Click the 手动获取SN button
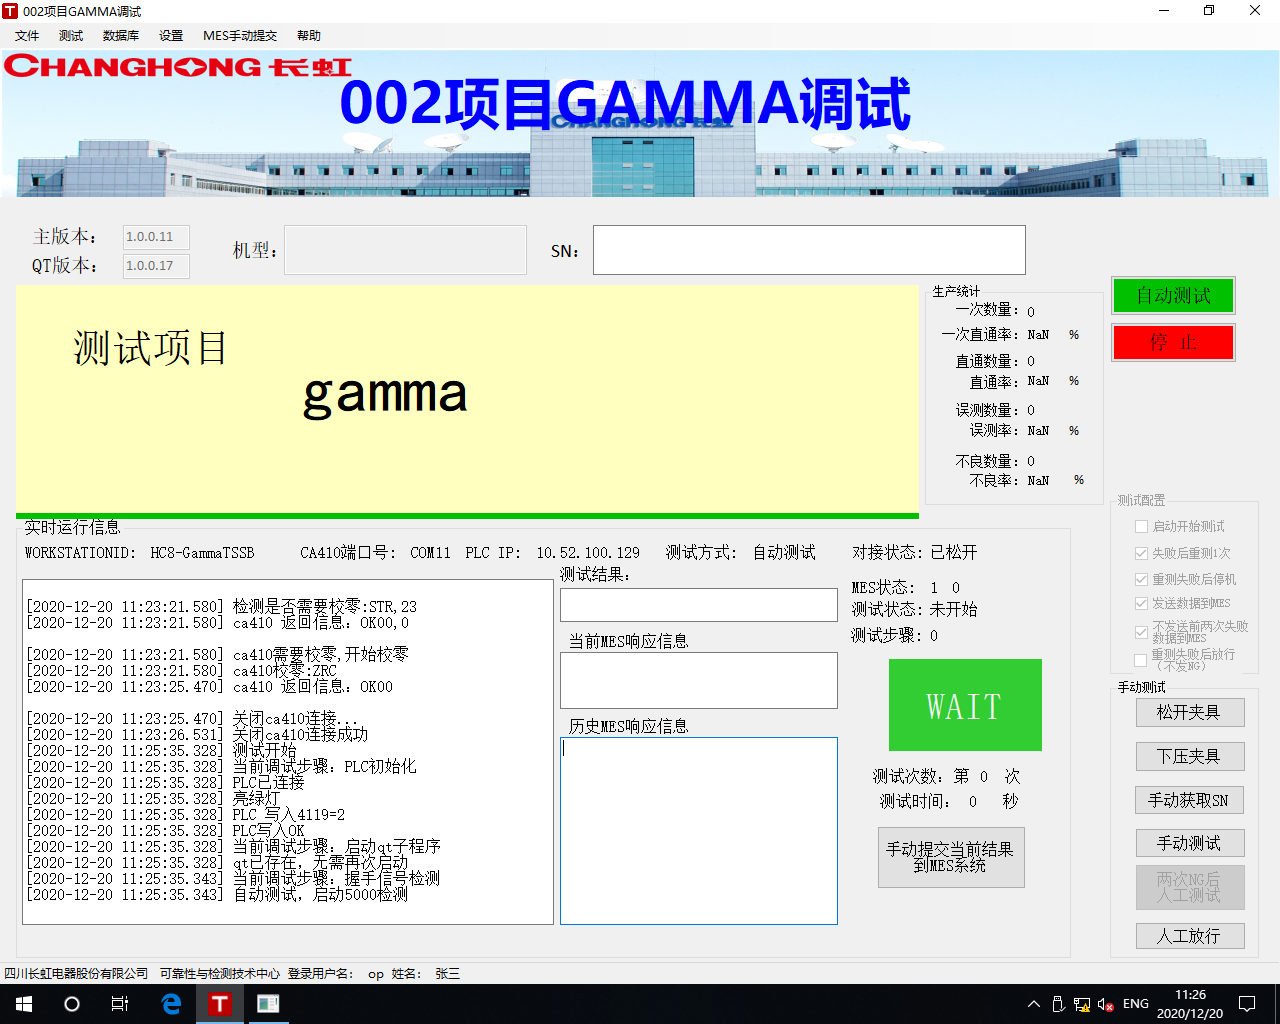1280x1024 pixels. click(1190, 800)
